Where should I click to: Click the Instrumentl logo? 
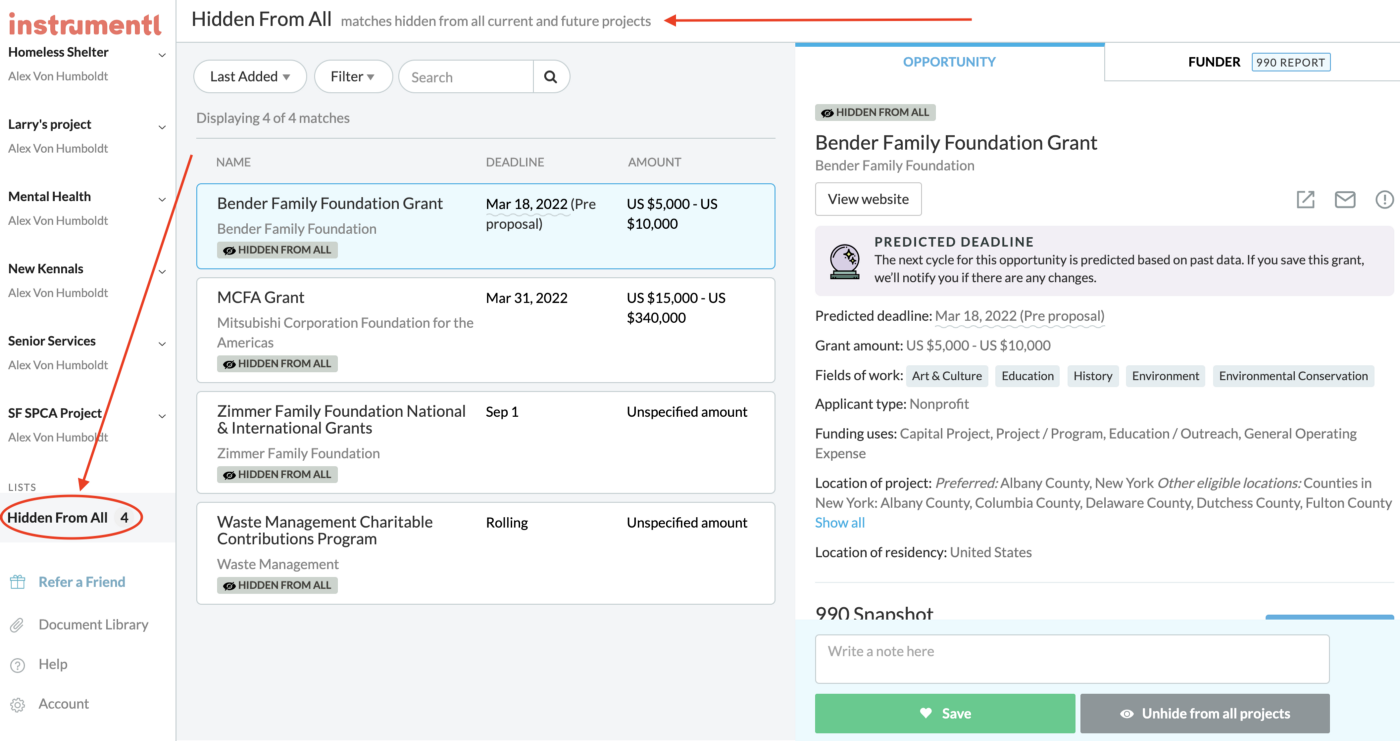pyautogui.click(x=85, y=23)
